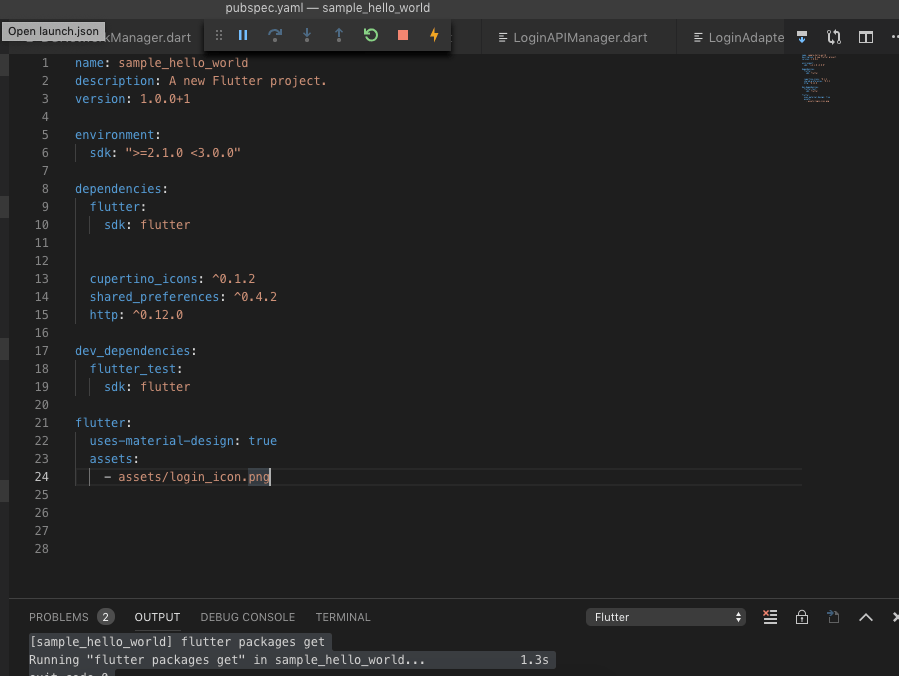Viewport: 899px width, 676px height.
Task: Click the Step Out debug icon
Action: pos(339,36)
